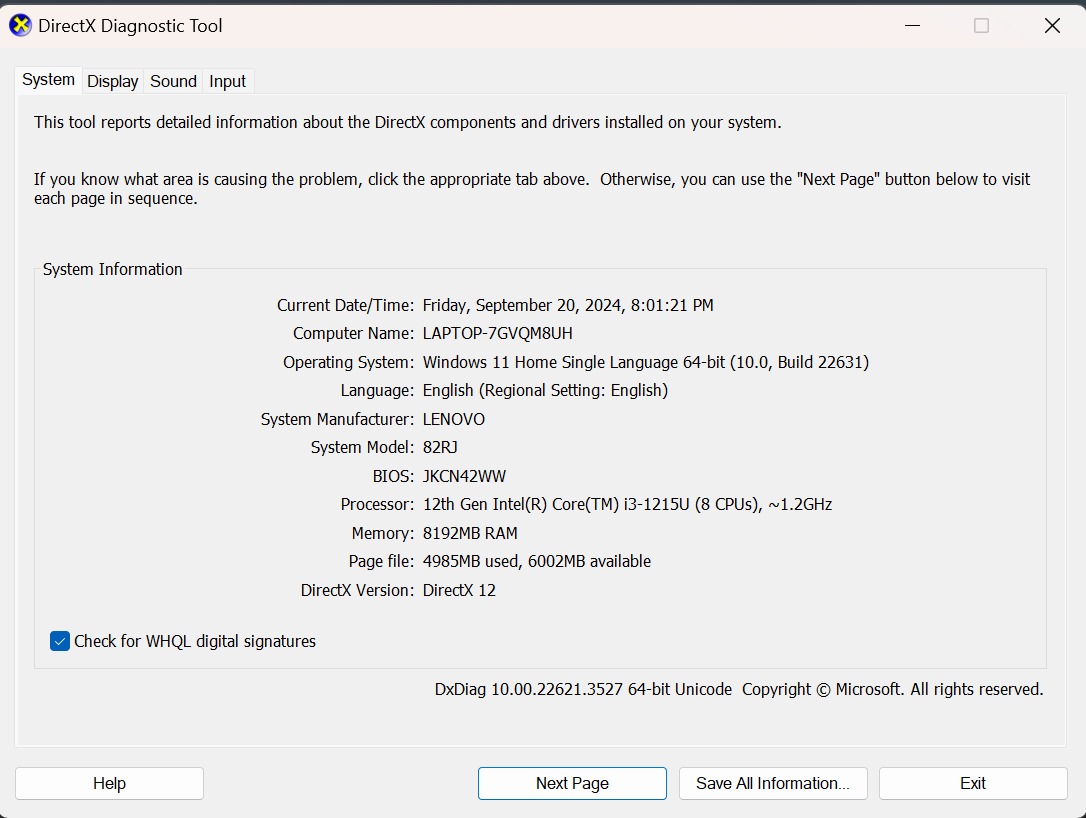
Task: Click the 8192MB RAM memory value
Action: tap(470, 533)
